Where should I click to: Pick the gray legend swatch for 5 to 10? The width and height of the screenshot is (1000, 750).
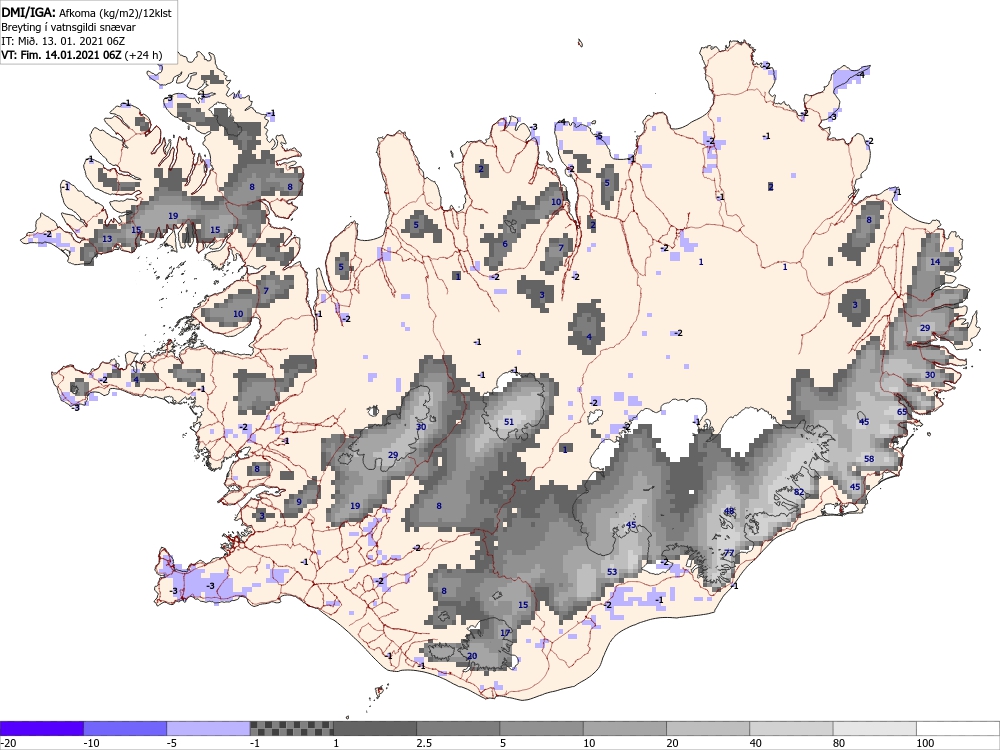tap(541, 728)
